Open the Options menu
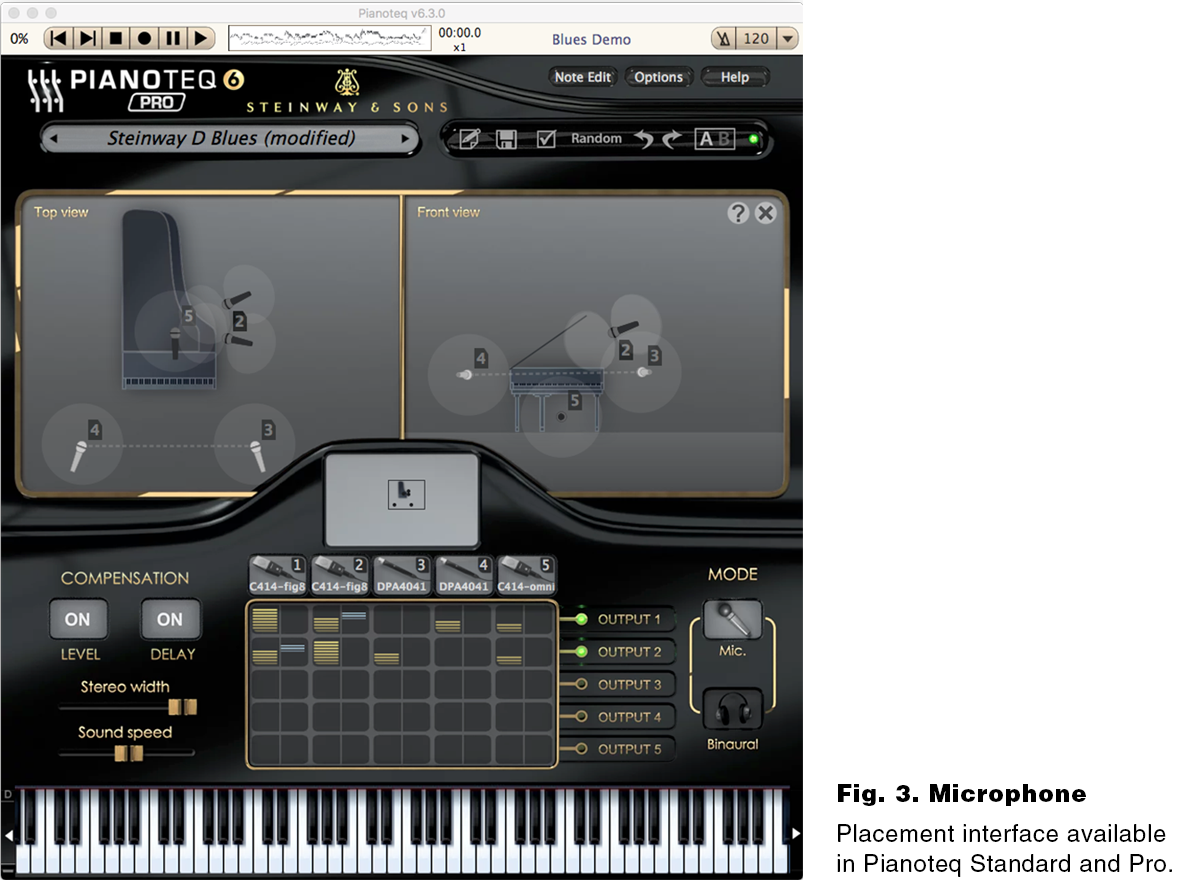Image resolution: width=1200 pixels, height=880 pixels. pos(659,76)
